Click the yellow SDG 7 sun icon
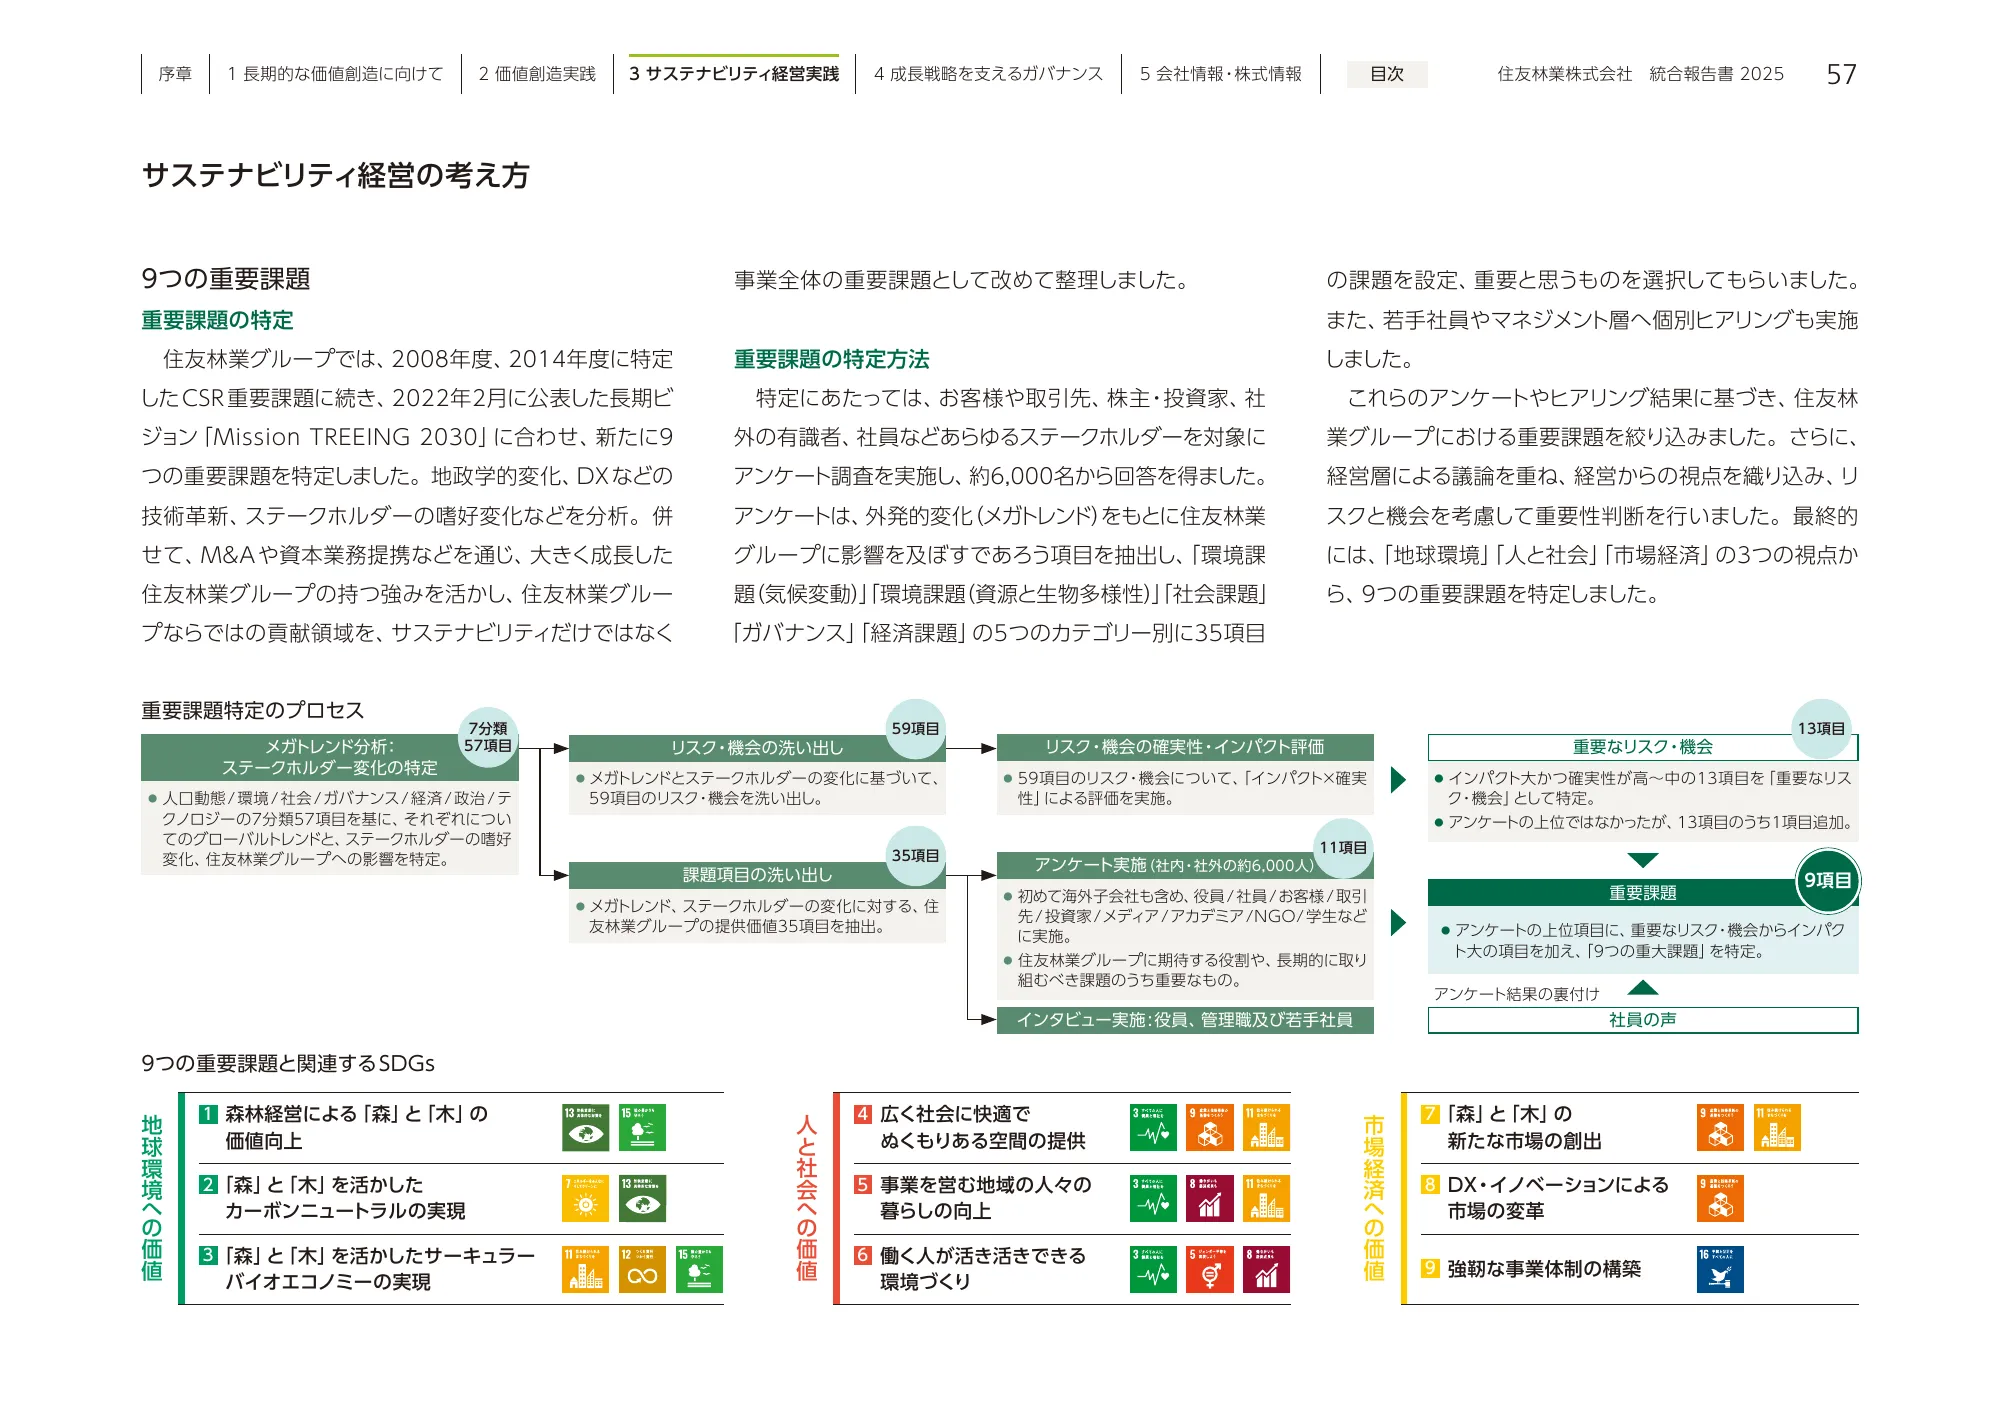 click(x=585, y=1198)
